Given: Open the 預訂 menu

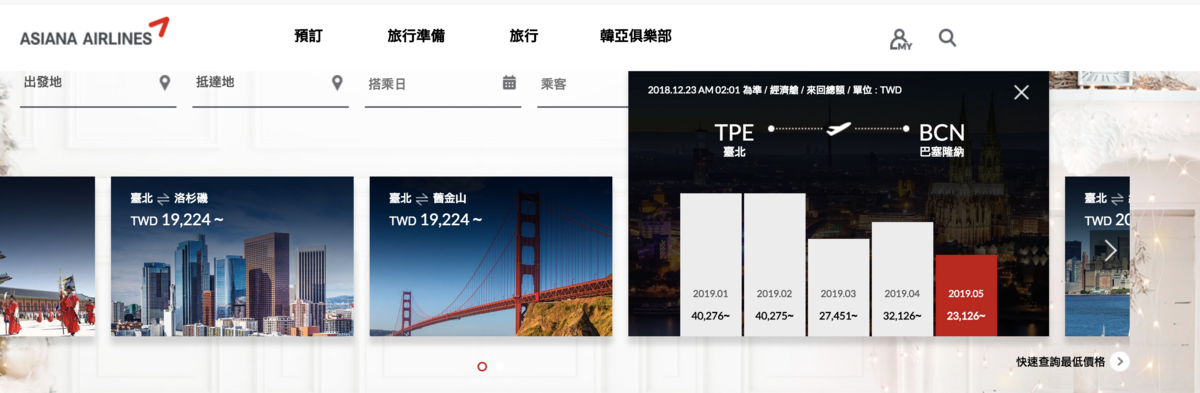Looking at the screenshot, I should (x=309, y=36).
